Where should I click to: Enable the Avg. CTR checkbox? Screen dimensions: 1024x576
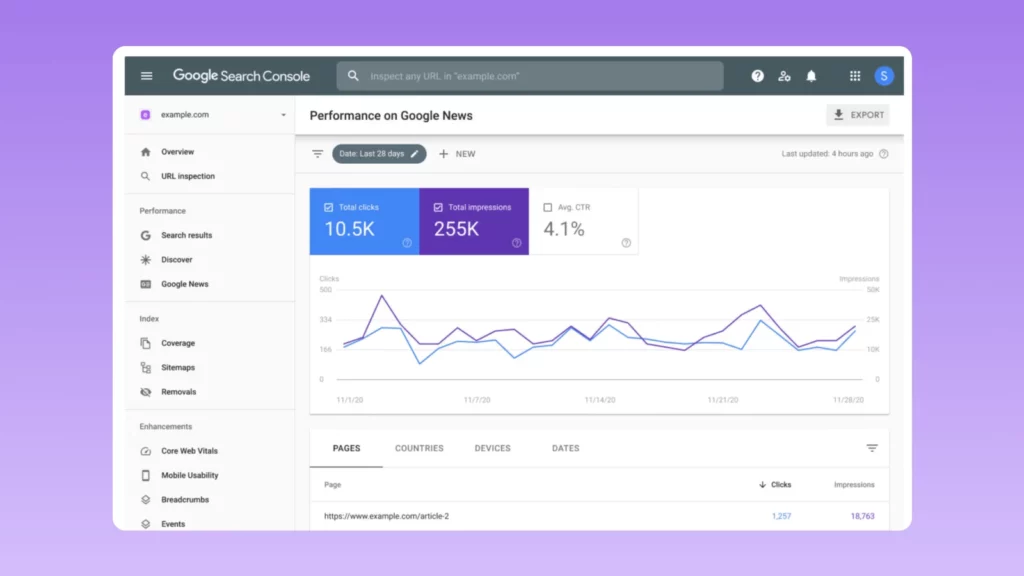click(x=548, y=207)
